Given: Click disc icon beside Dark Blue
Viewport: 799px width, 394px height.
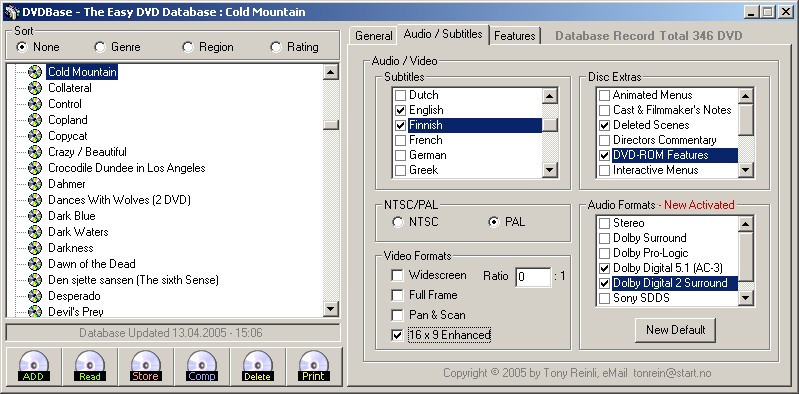Looking at the screenshot, I should [35, 216].
